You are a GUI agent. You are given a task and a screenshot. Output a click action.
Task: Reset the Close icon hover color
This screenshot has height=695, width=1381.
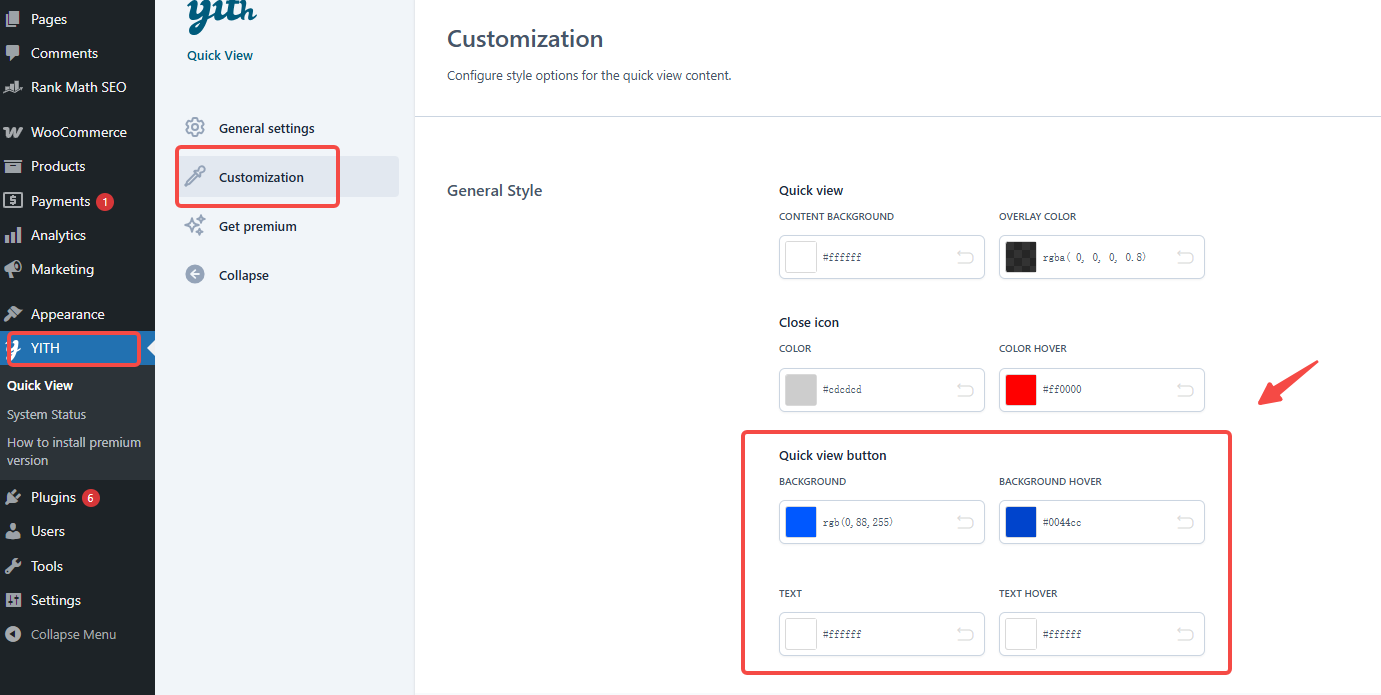tap(1185, 390)
